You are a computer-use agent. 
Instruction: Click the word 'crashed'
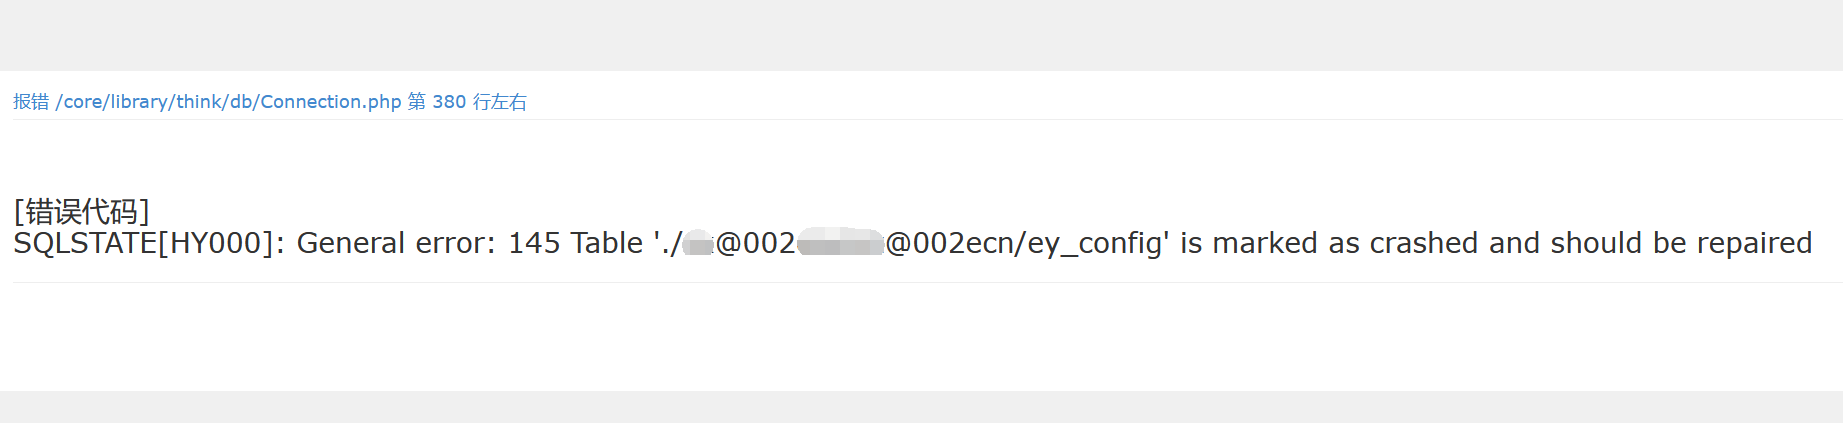point(1424,243)
